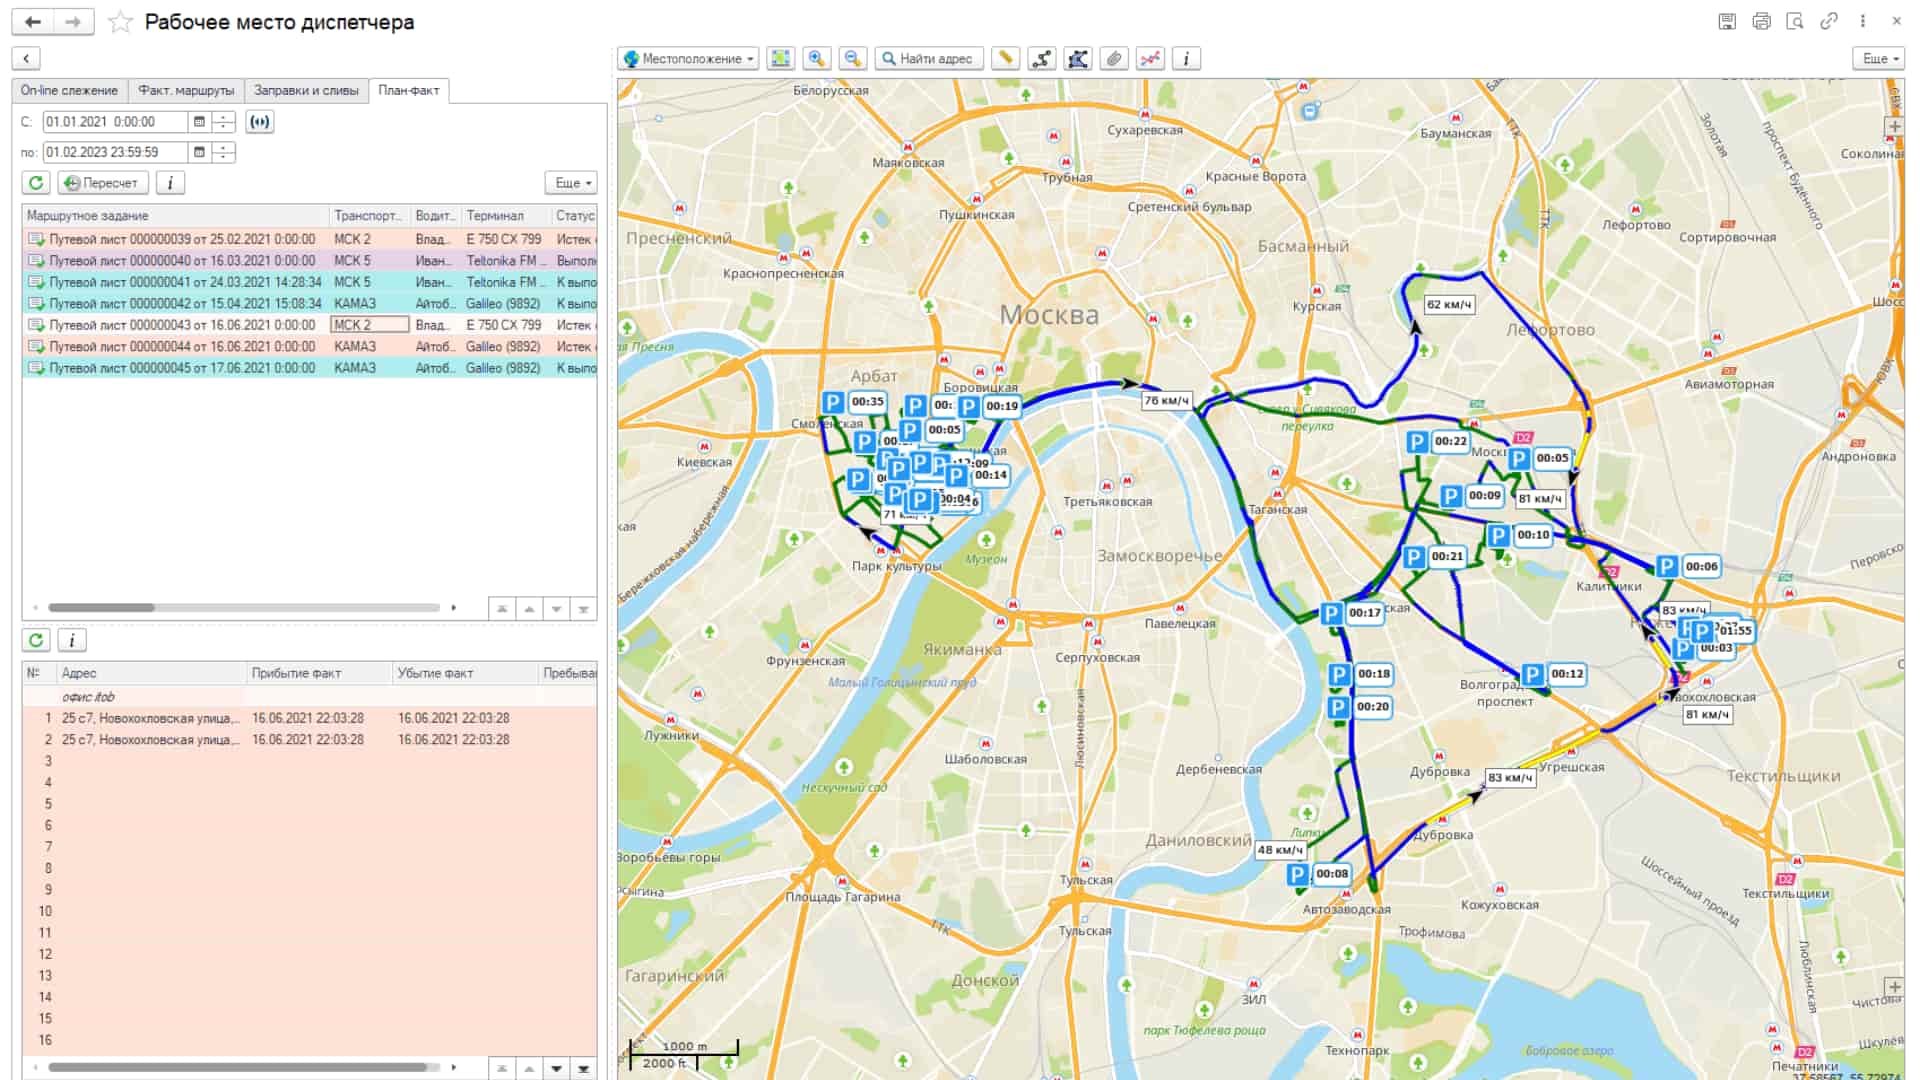Expand the Еще menu above route list

coord(572,183)
